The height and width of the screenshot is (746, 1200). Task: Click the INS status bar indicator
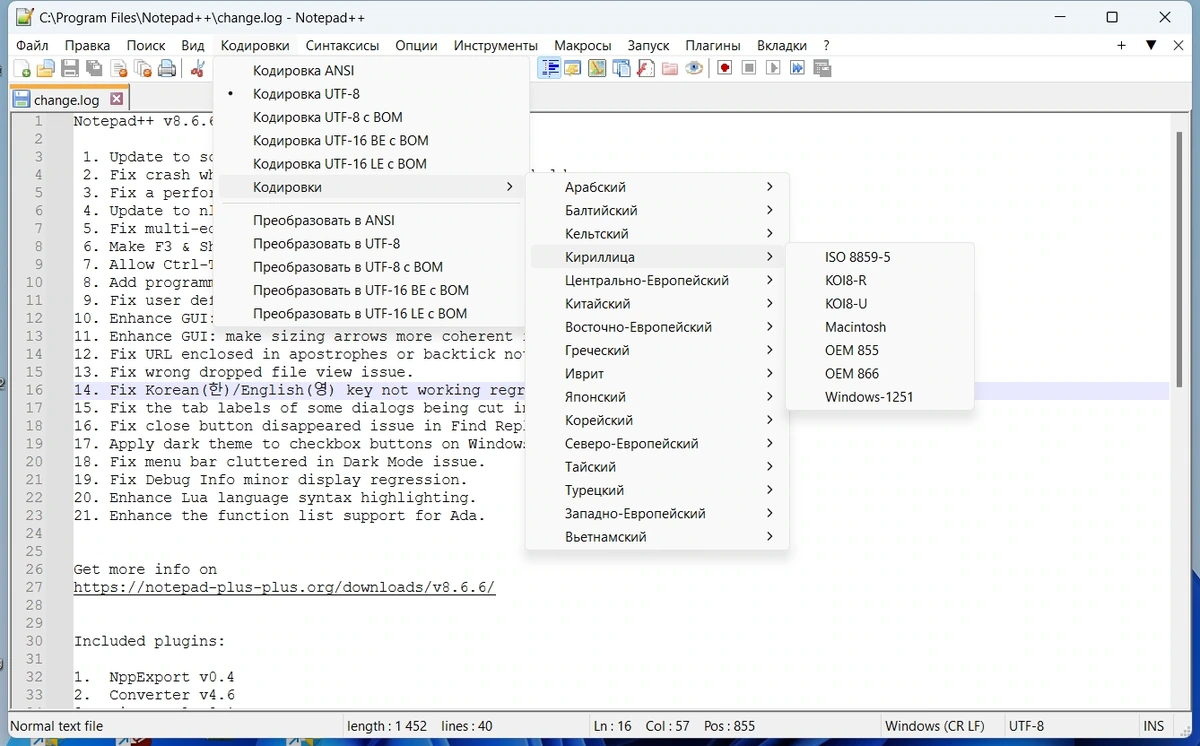point(1154,726)
